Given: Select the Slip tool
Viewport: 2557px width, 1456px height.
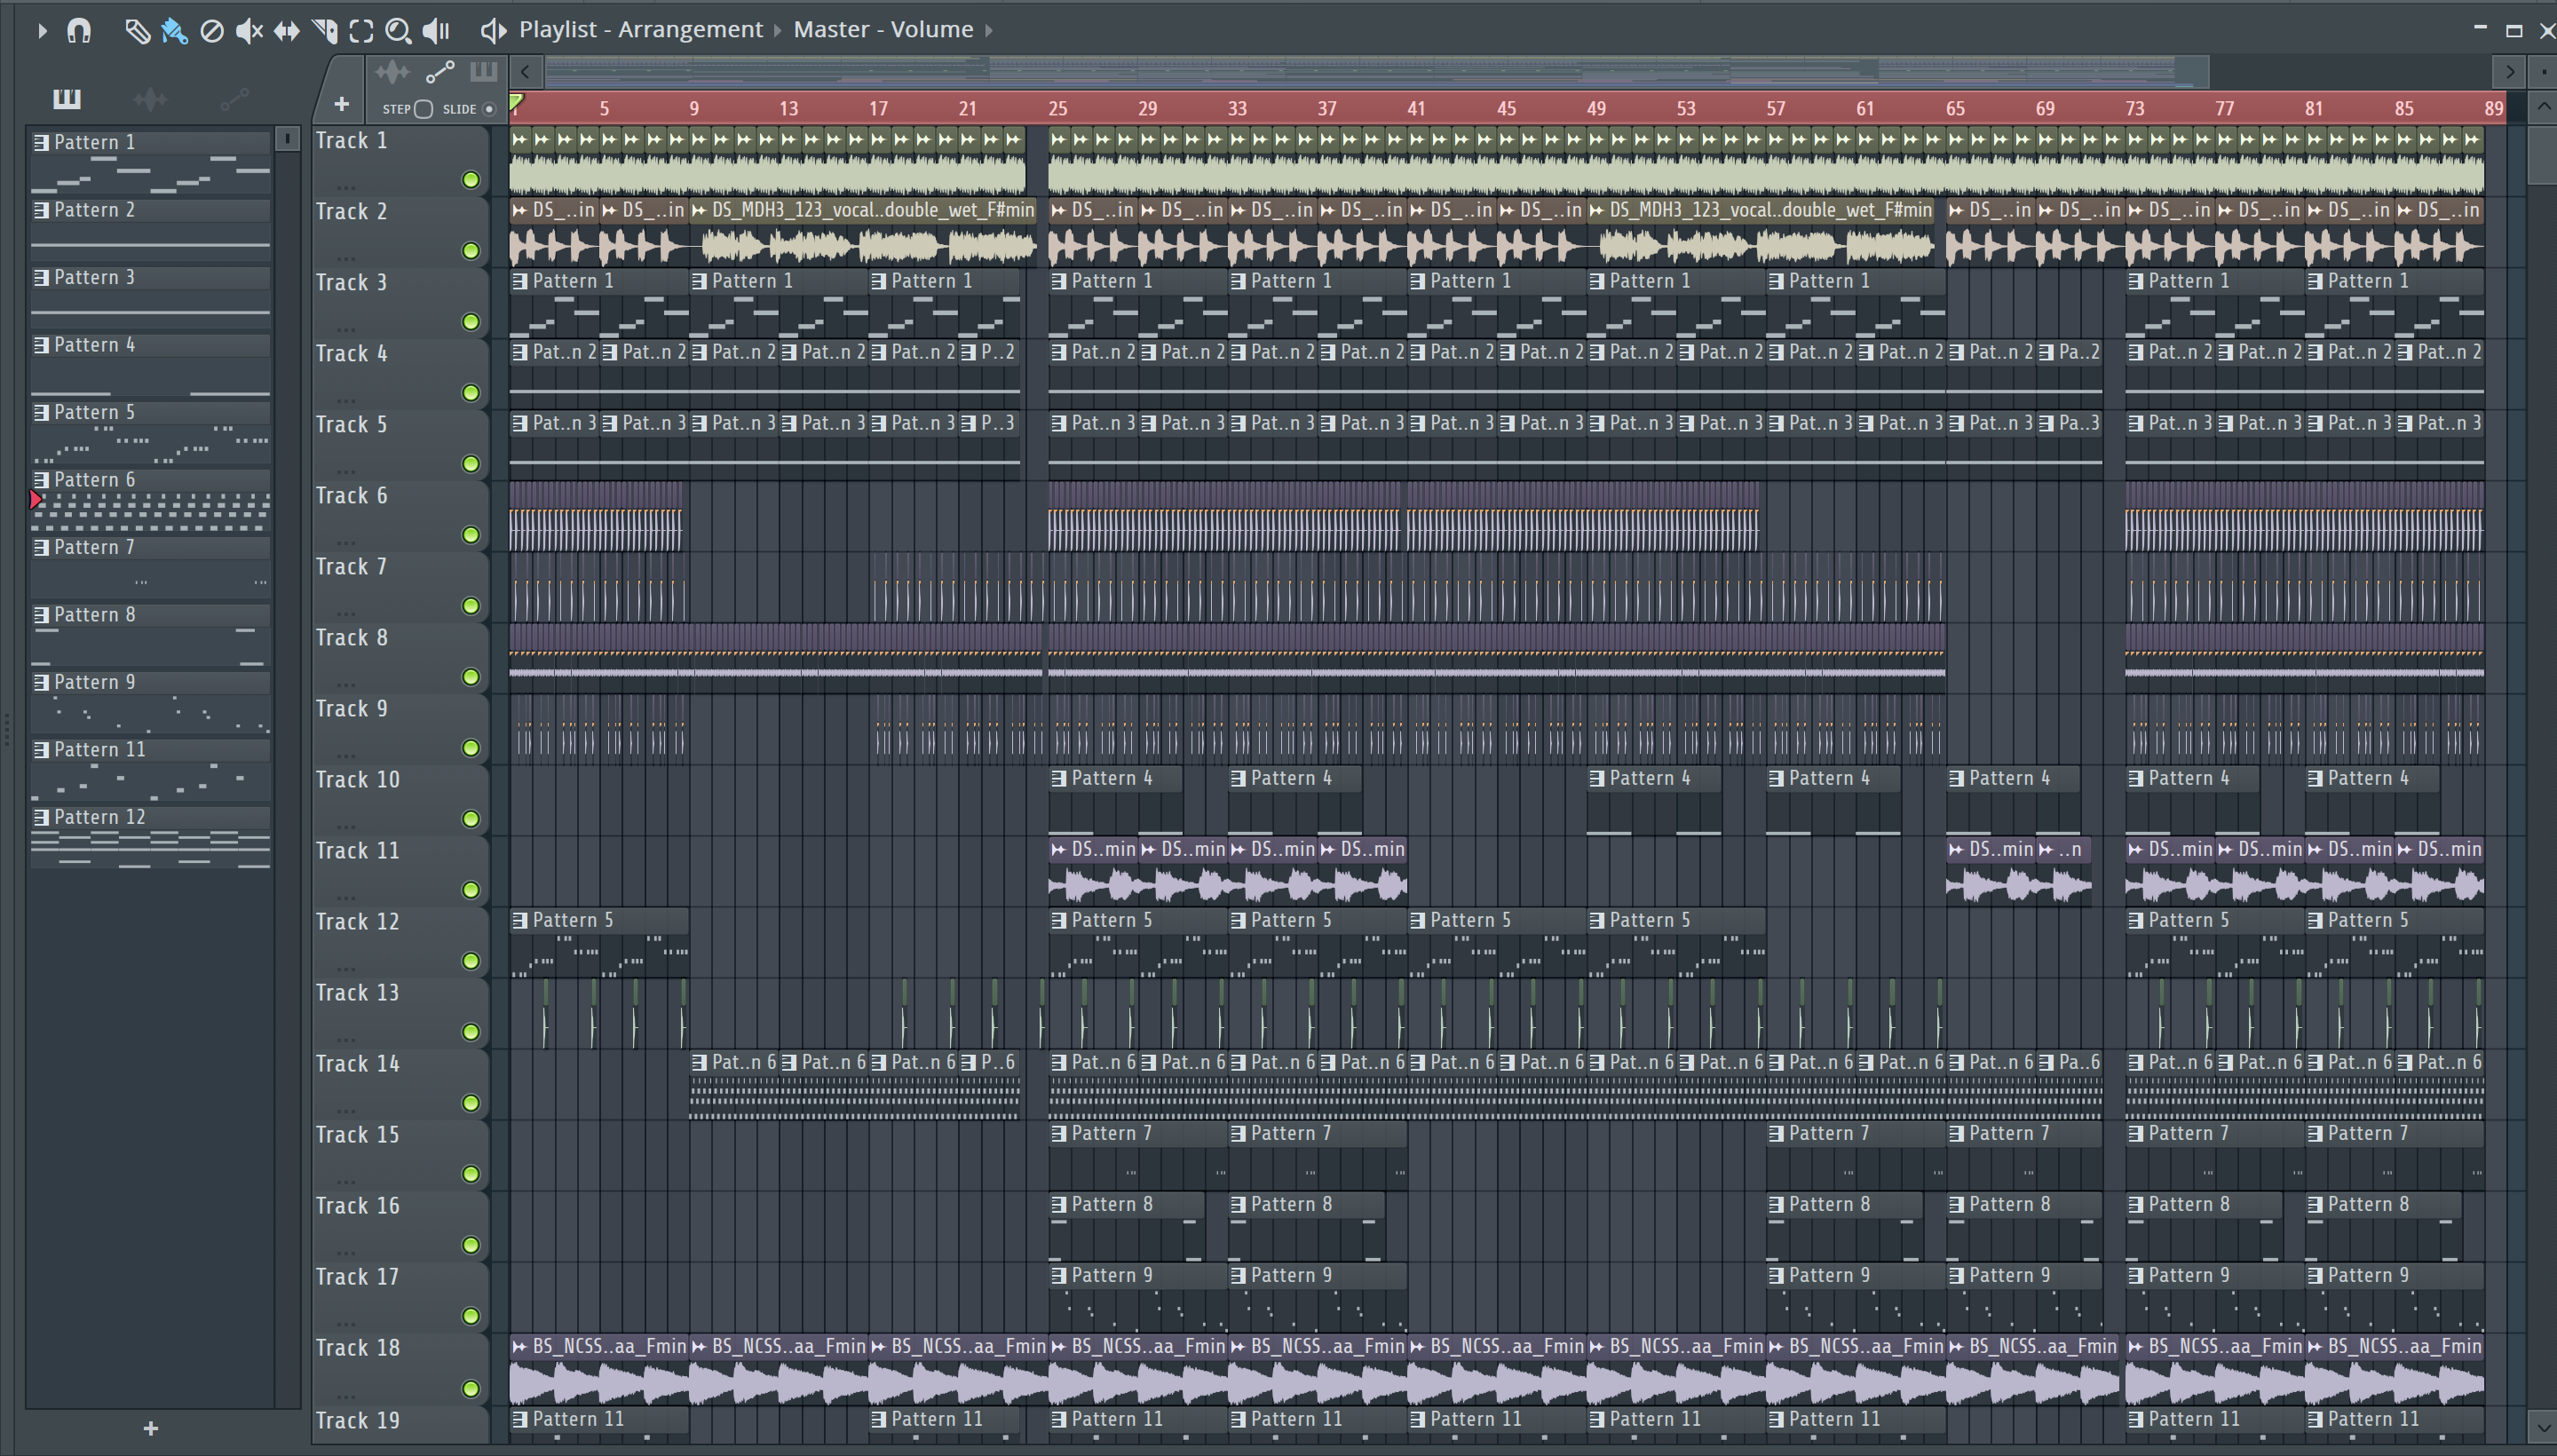Looking at the screenshot, I should pyautogui.click(x=286, y=31).
